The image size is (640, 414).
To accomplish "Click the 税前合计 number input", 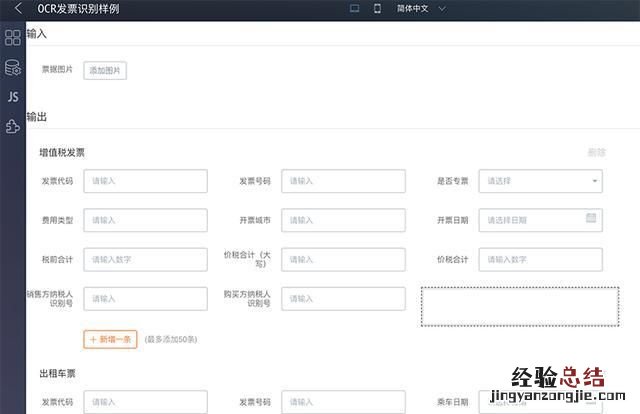I will pos(145,259).
